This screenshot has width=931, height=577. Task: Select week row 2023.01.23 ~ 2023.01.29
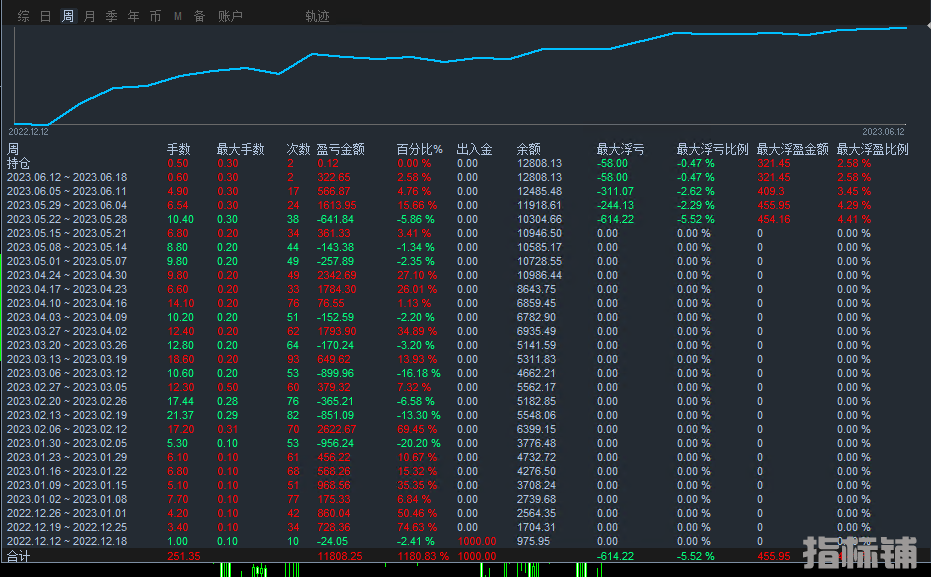click(67, 457)
